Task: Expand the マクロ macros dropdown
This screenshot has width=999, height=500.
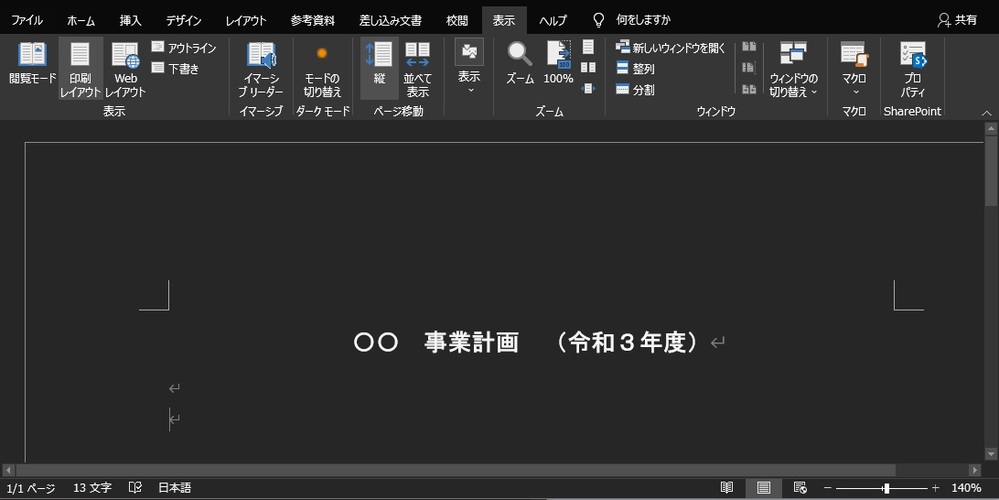Action: pyautogui.click(x=854, y=68)
